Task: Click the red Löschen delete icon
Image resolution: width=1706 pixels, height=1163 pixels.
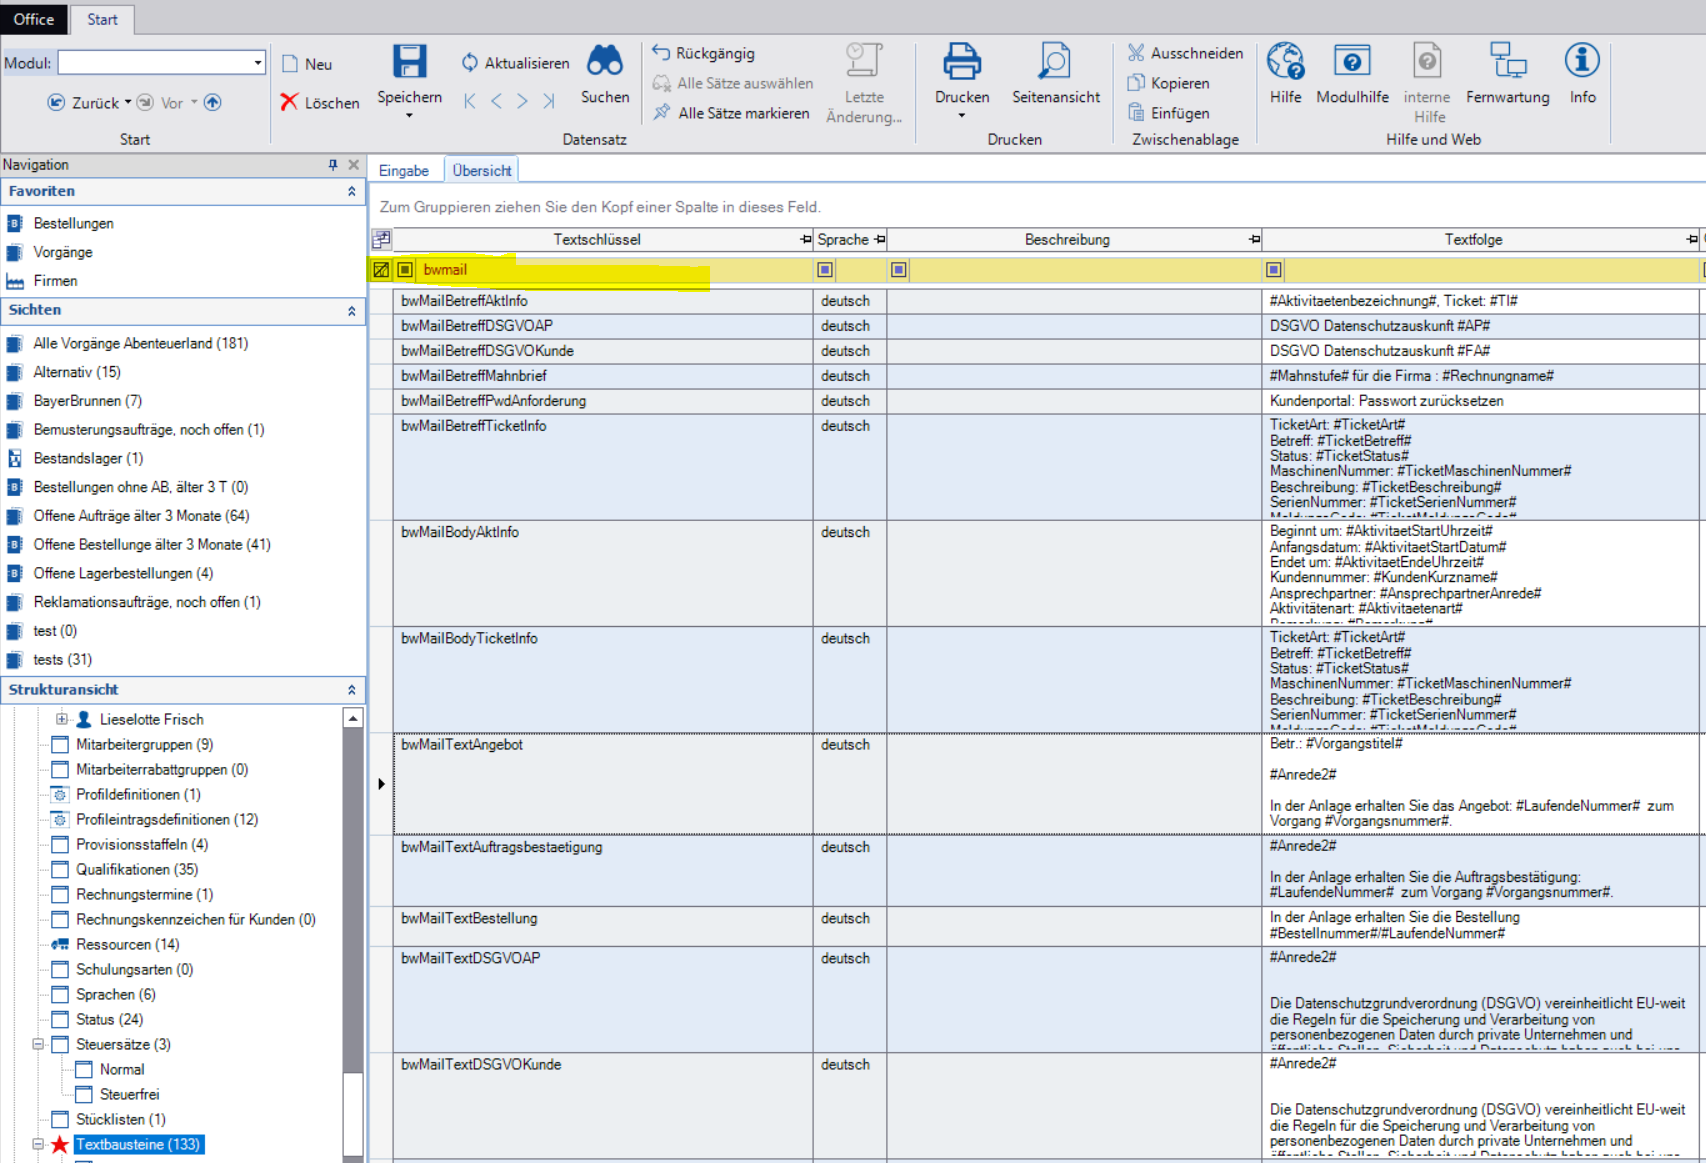Action: click(289, 102)
